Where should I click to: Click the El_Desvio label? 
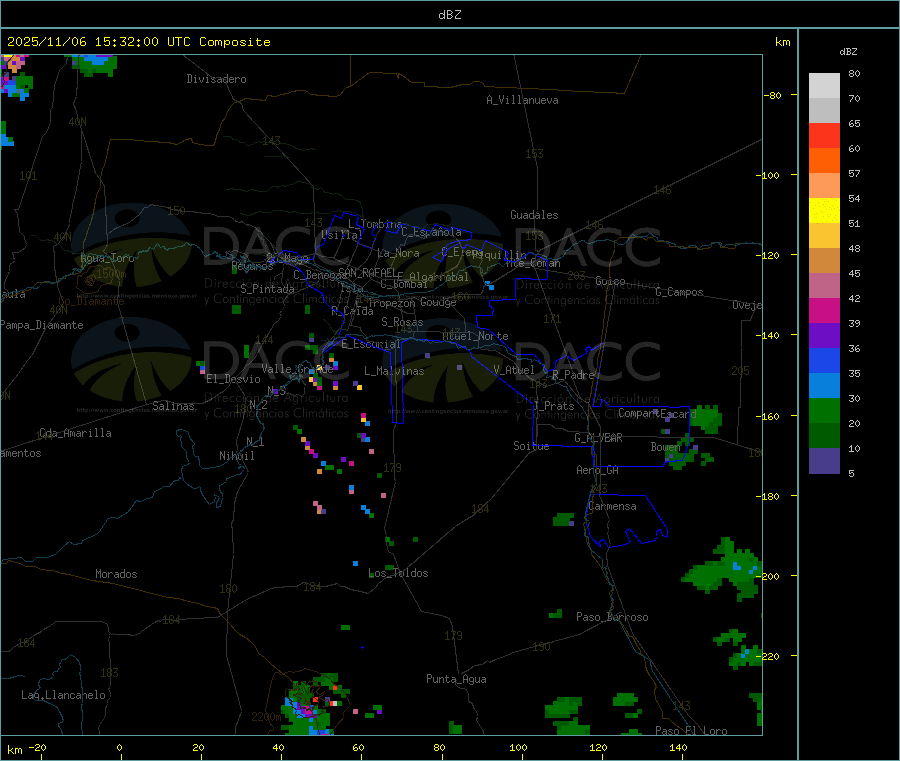[x=233, y=379]
